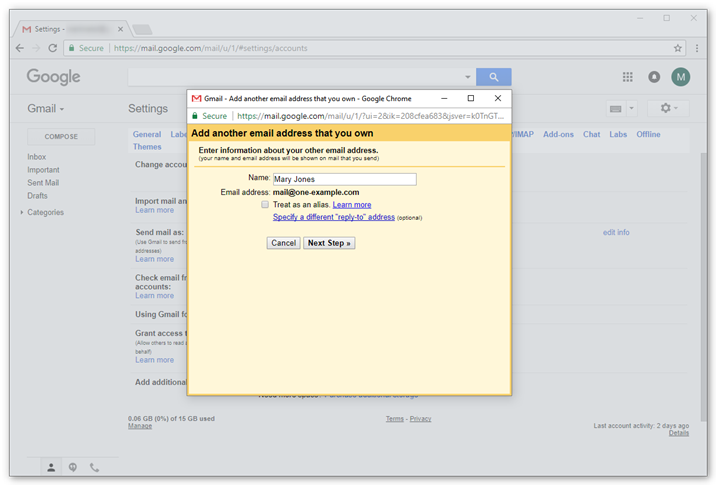Screen dimensions: 716x485
Task: Reload the Gmail settings page
Action: 53,48
